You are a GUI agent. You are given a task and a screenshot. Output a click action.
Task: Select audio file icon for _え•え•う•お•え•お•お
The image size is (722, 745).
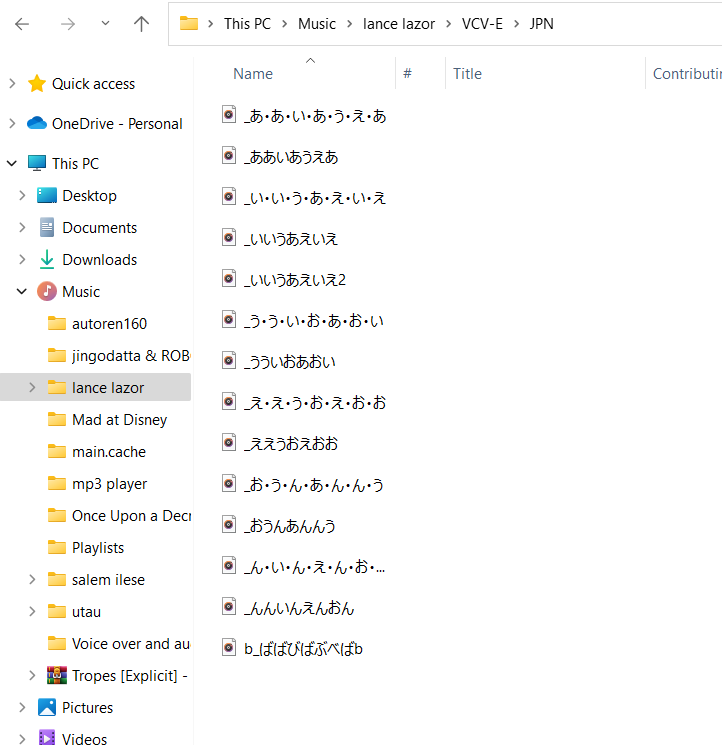[229, 401]
